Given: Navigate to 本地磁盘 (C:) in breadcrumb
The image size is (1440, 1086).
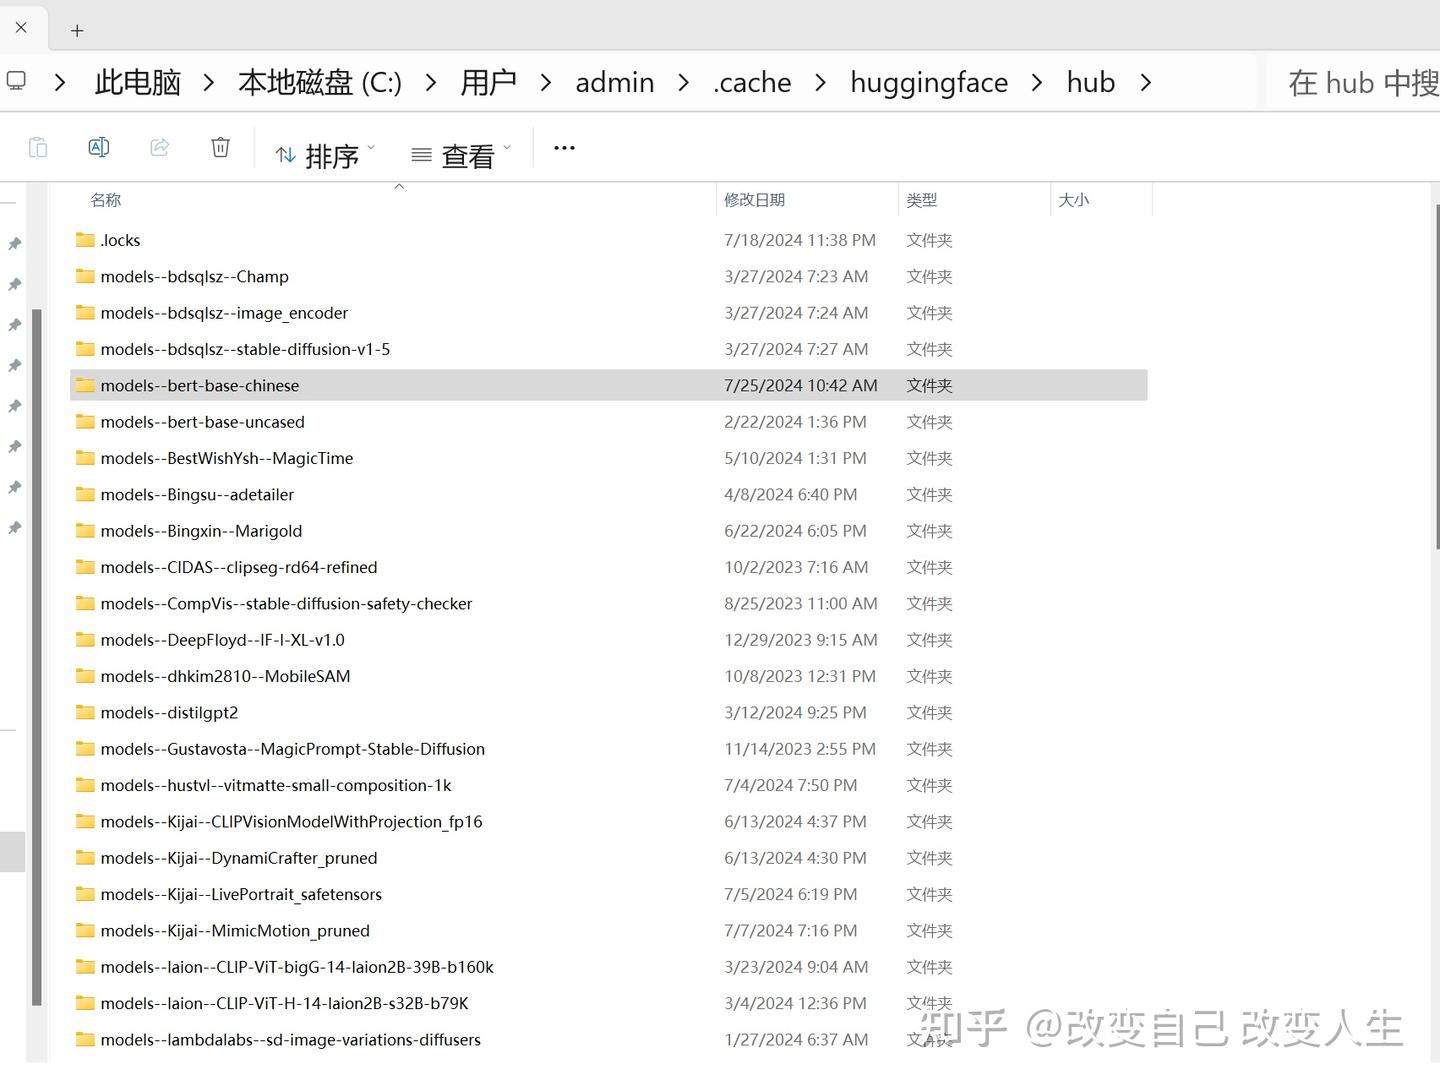Looking at the screenshot, I should [320, 82].
